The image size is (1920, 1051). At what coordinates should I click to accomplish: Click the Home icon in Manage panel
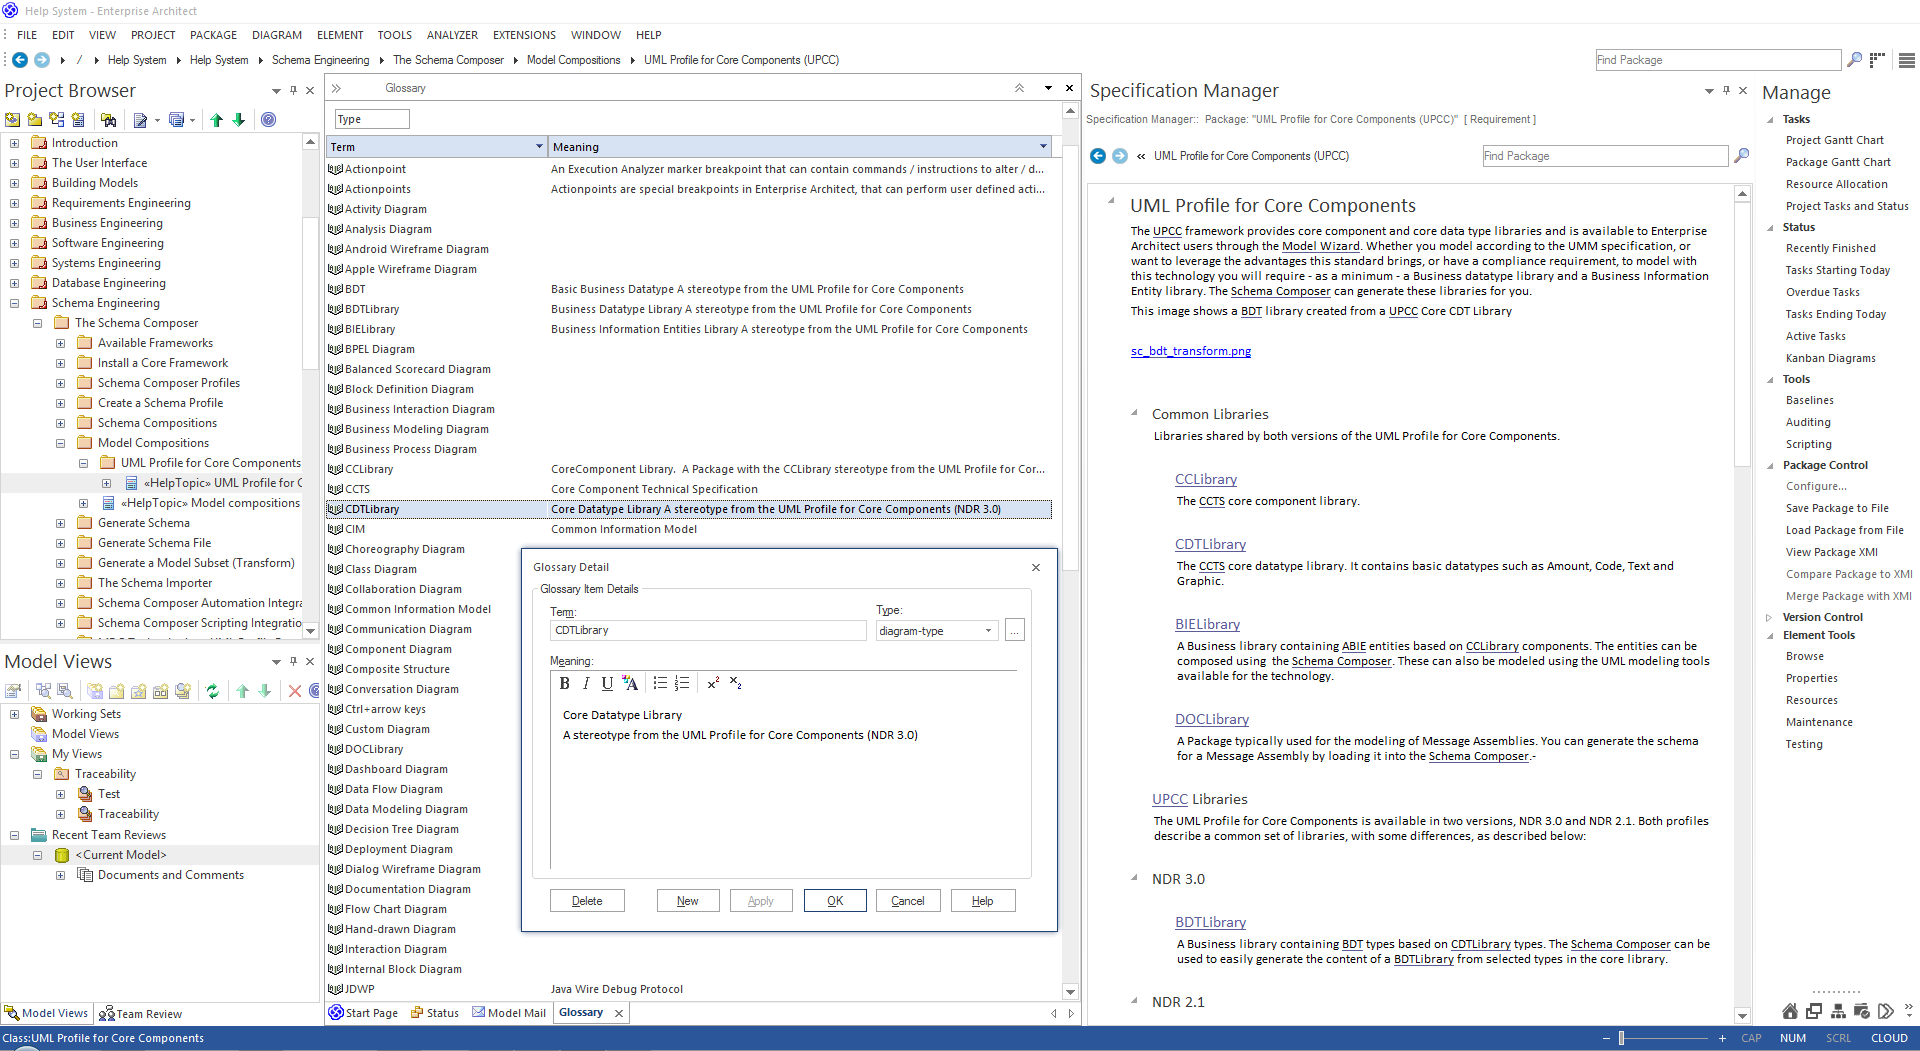1790,1011
